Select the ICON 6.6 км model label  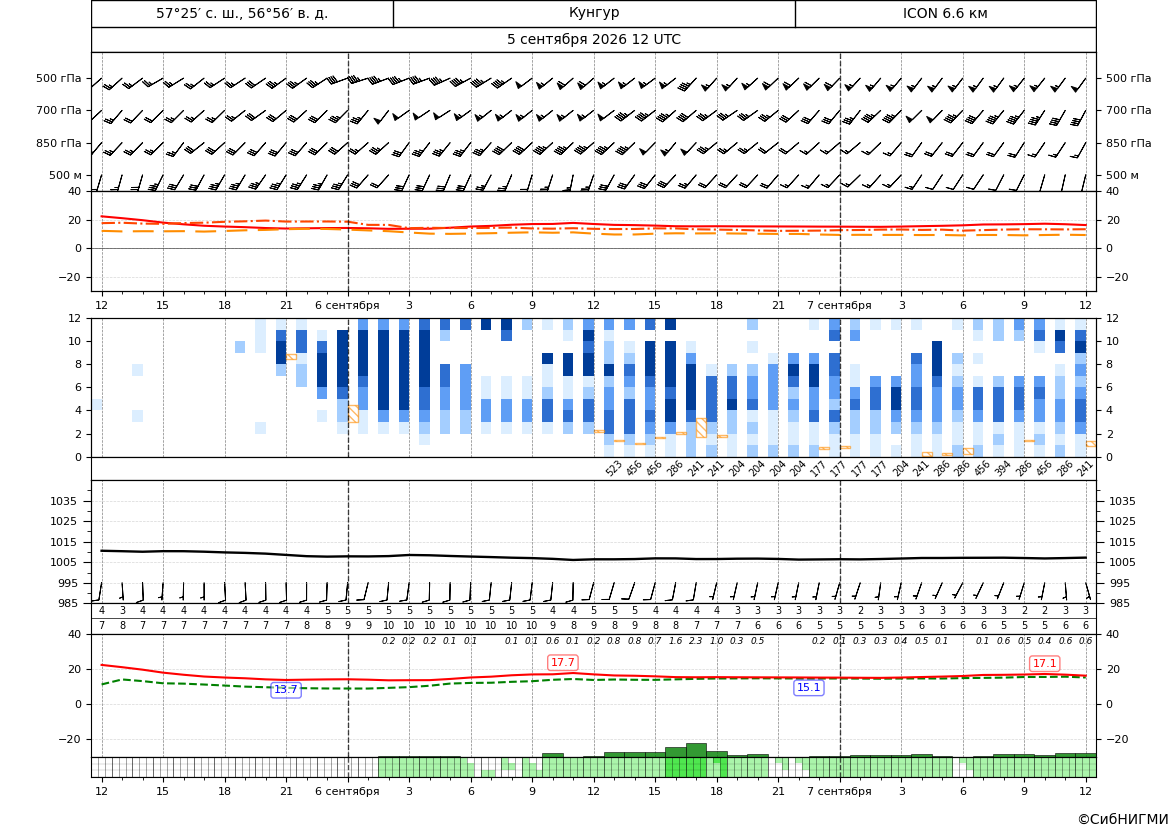pos(945,13)
